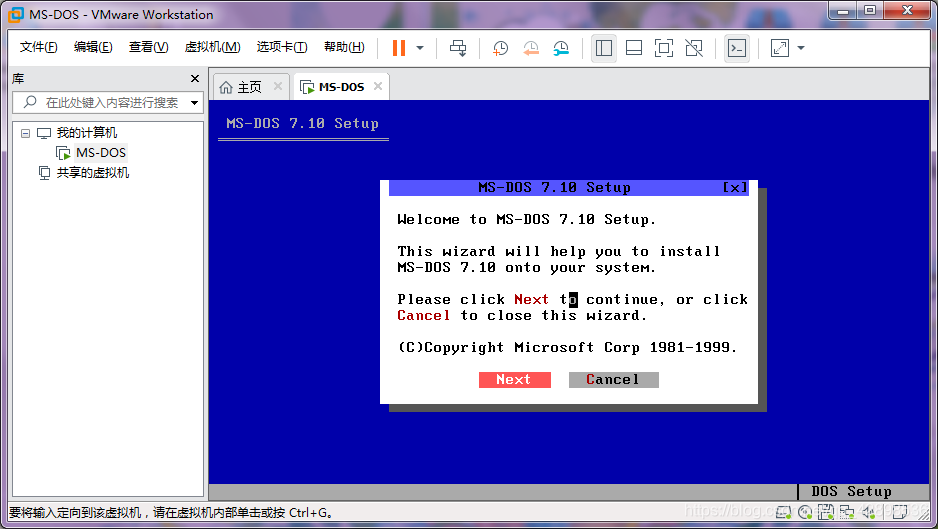Image resolution: width=938 pixels, height=529 pixels.
Task: Click the red 'Next' word in dialog text
Action: point(531,299)
